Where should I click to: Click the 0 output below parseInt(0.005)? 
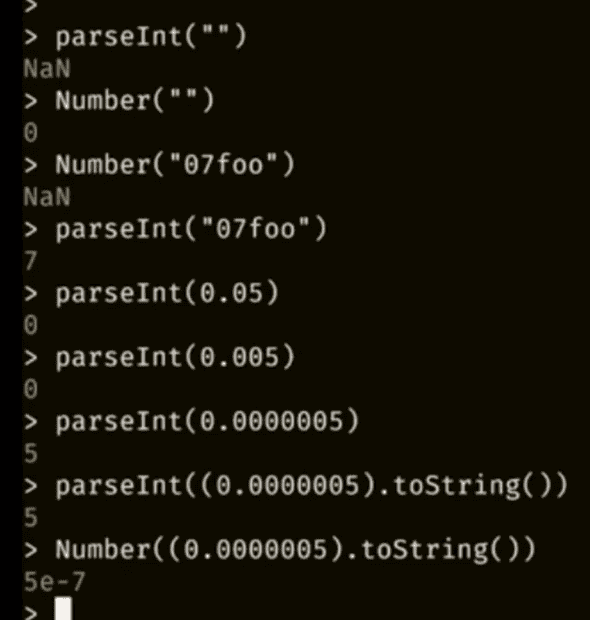click(x=31, y=389)
